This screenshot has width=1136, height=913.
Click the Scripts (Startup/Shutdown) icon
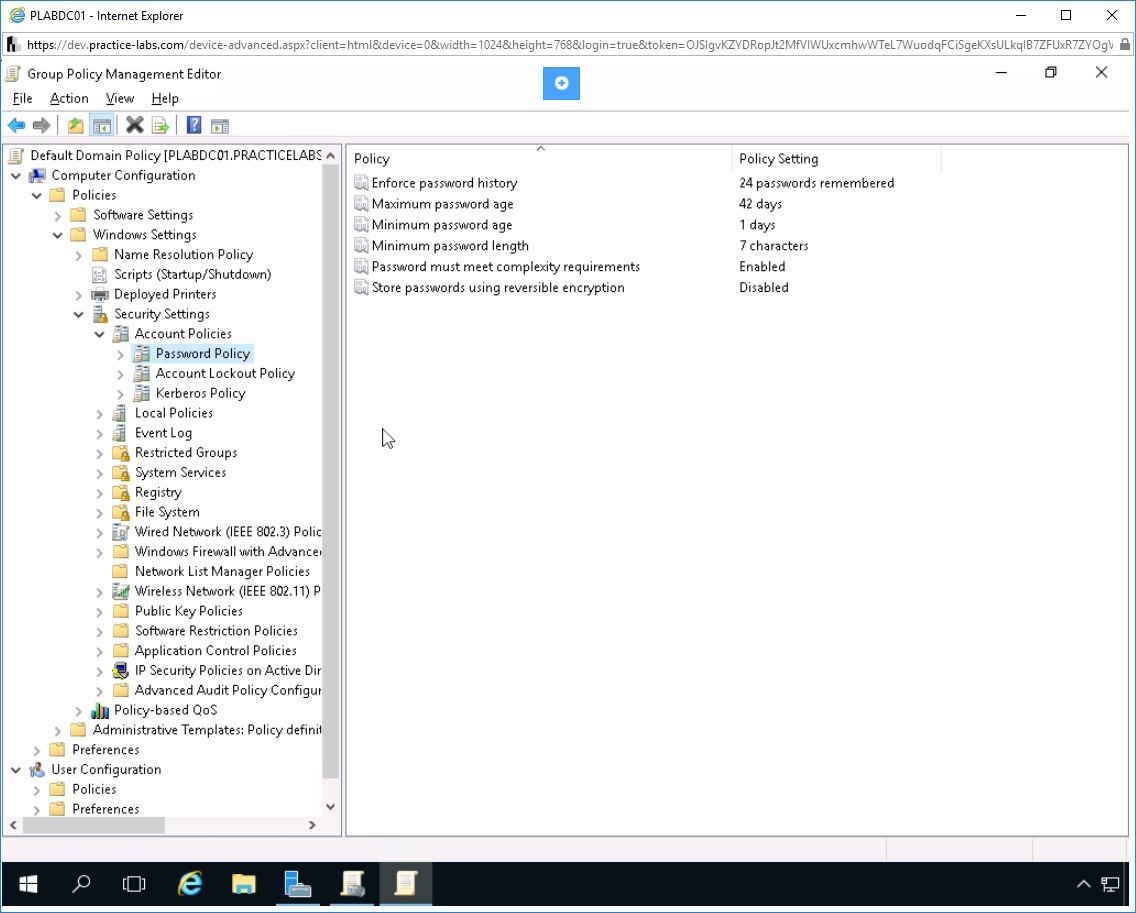[x=99, y=275]
